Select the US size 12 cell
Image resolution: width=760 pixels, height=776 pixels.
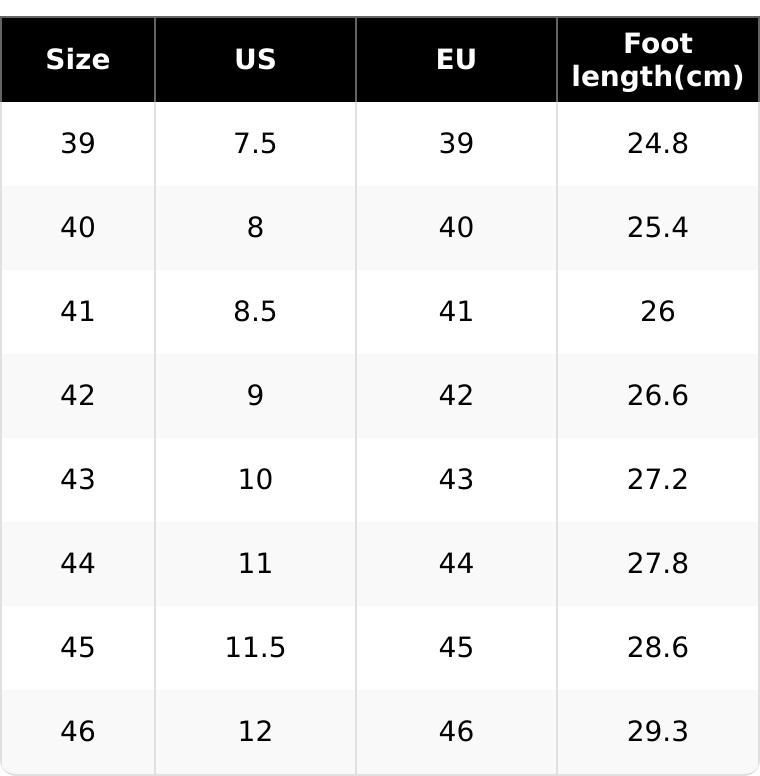point(255,732)
